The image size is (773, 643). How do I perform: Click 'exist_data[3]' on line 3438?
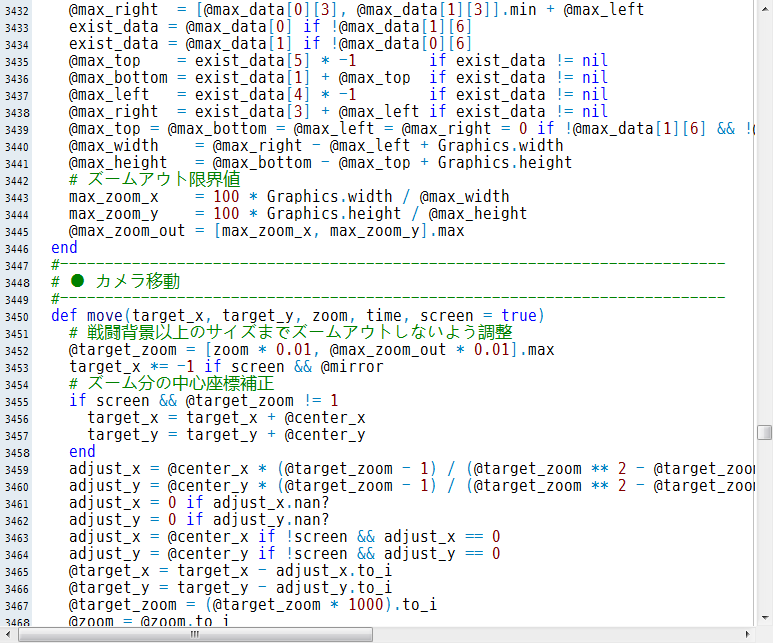click(252, 111)
